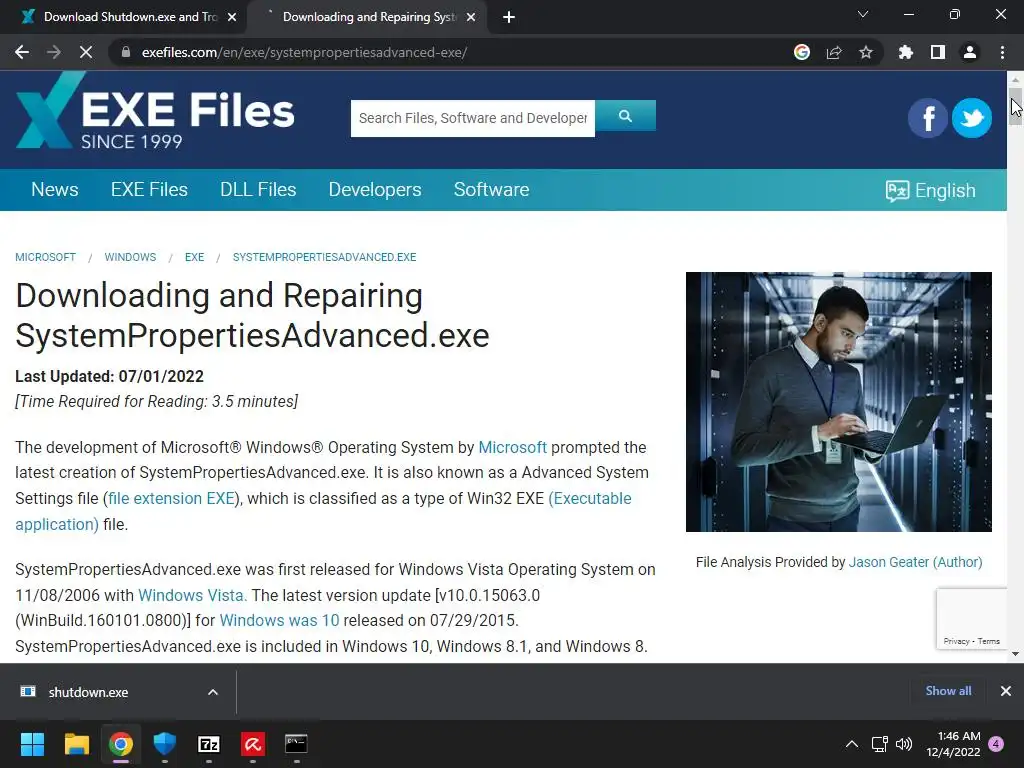The height and width of the screenshot is (768, 1024).
Task: Click the search magnifier button
Action: (625, 116)
